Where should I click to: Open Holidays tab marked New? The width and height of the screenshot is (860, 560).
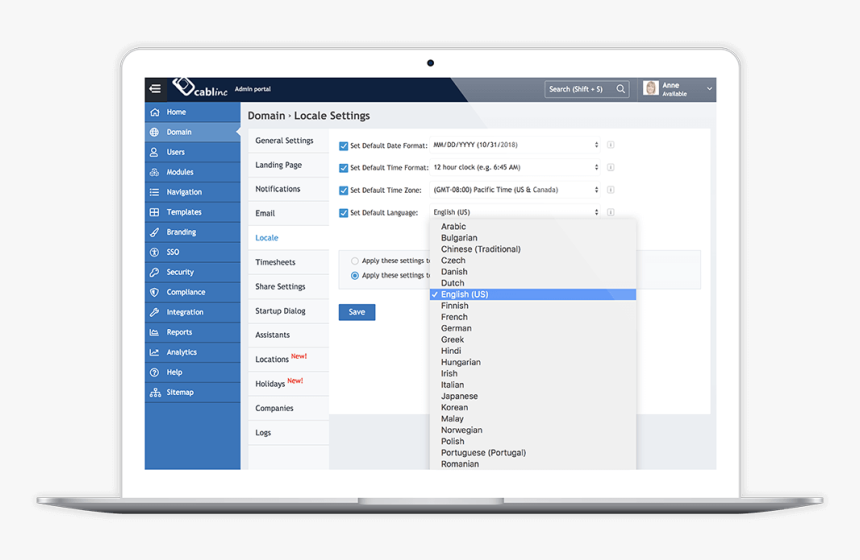coord(288,383)
